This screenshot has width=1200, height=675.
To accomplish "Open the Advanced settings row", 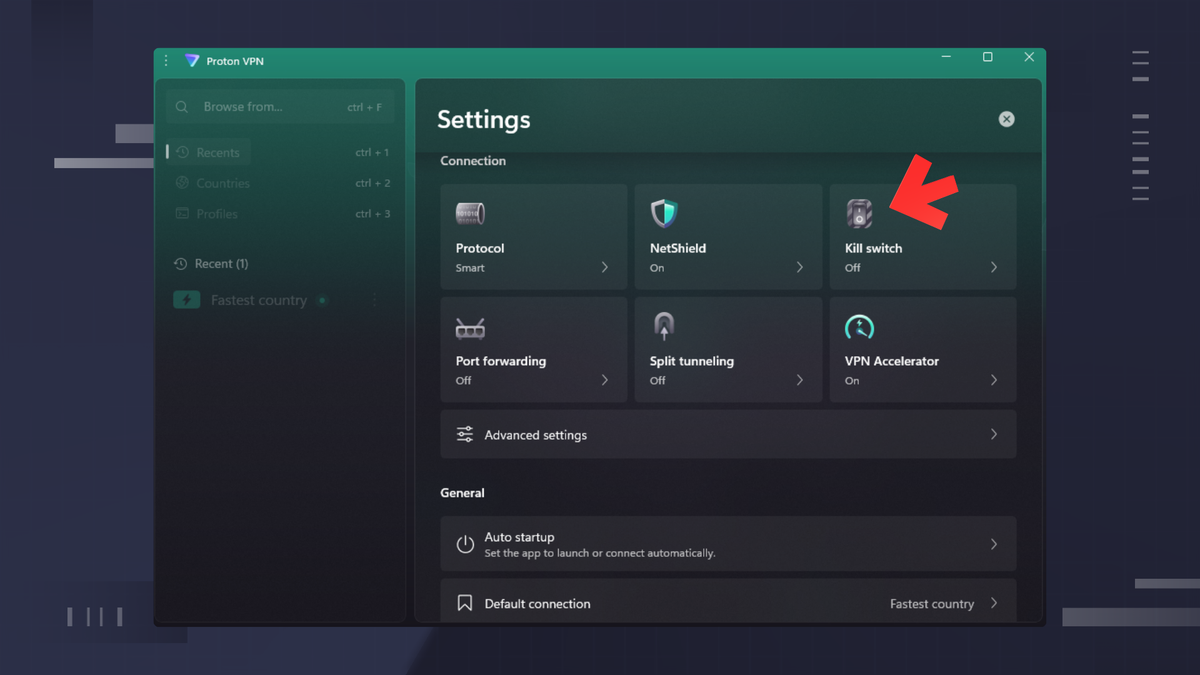I will click(728, 434).
